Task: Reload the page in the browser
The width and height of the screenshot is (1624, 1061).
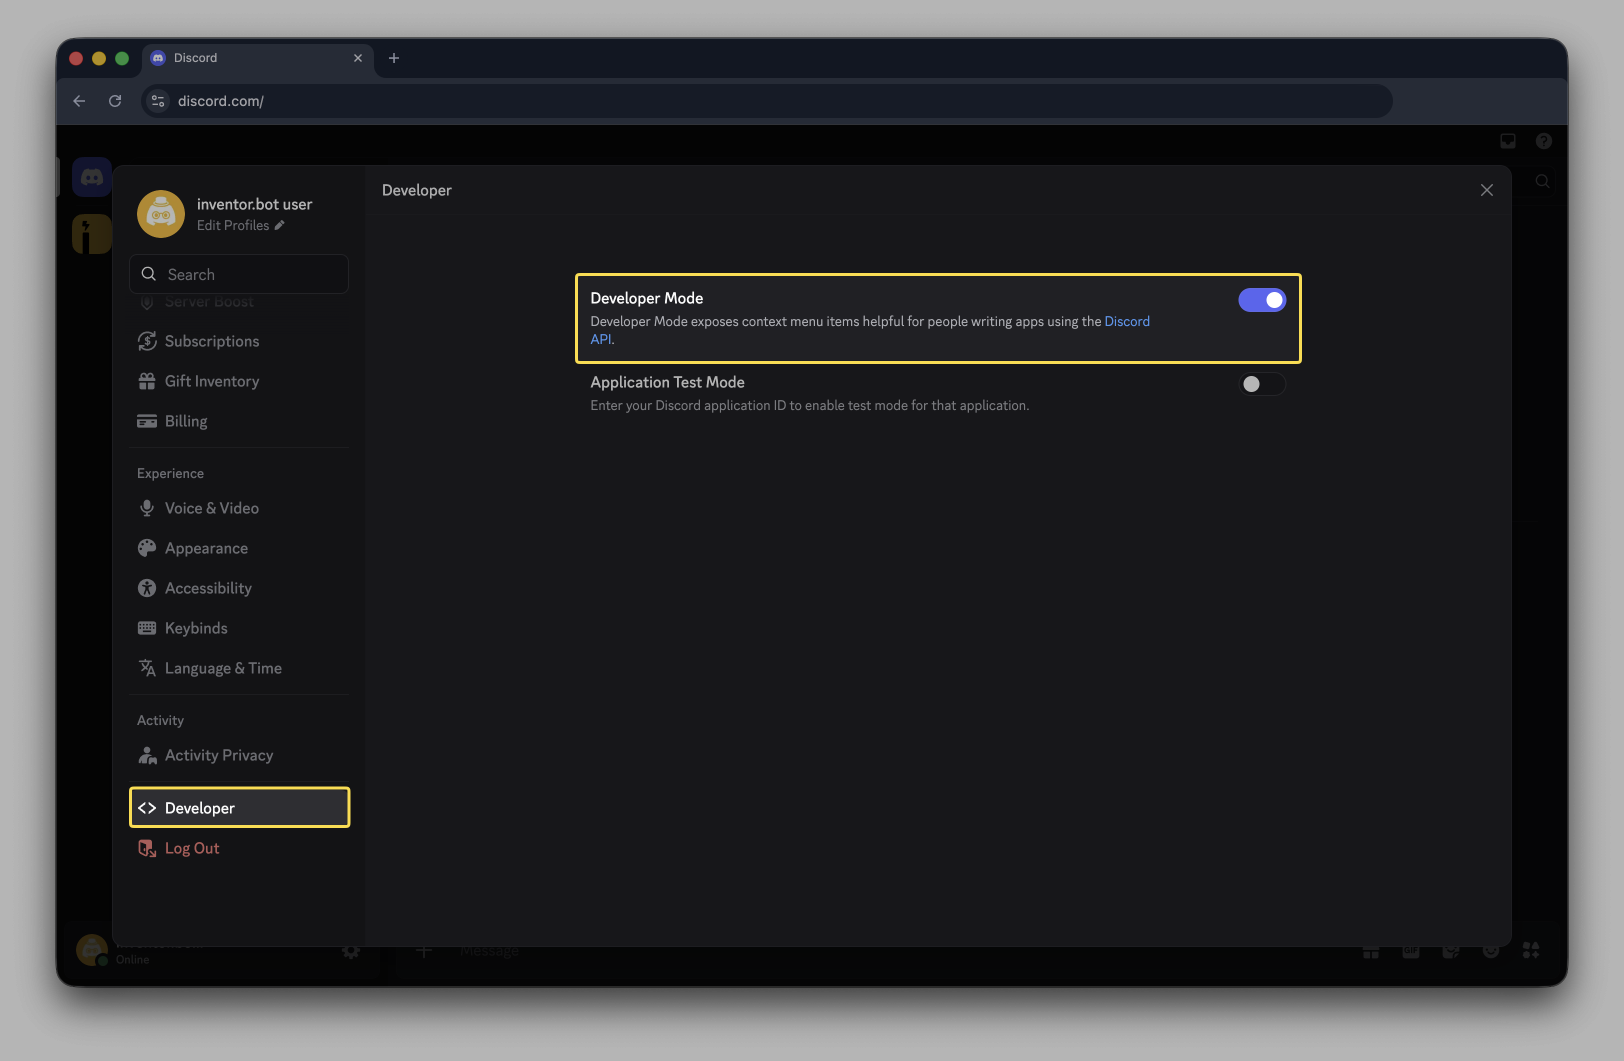Action: (115, 101)
